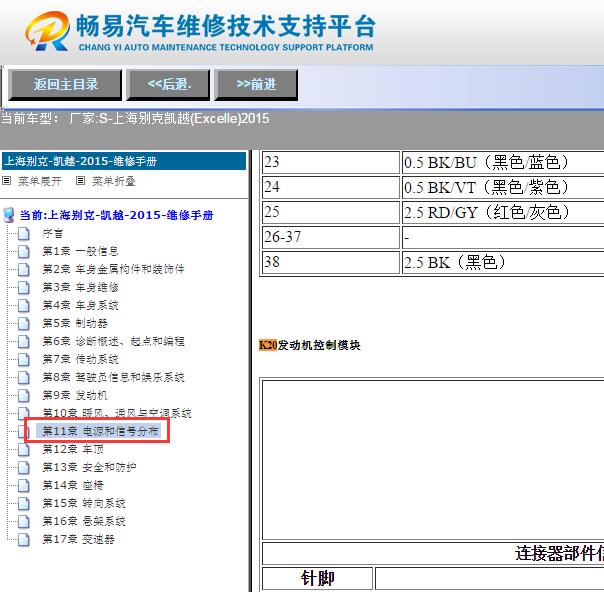Viewport: 604px width, 592px height.
Task: Click the page icon beside 第1章 一般信息
Action: (x=23, y=252)
